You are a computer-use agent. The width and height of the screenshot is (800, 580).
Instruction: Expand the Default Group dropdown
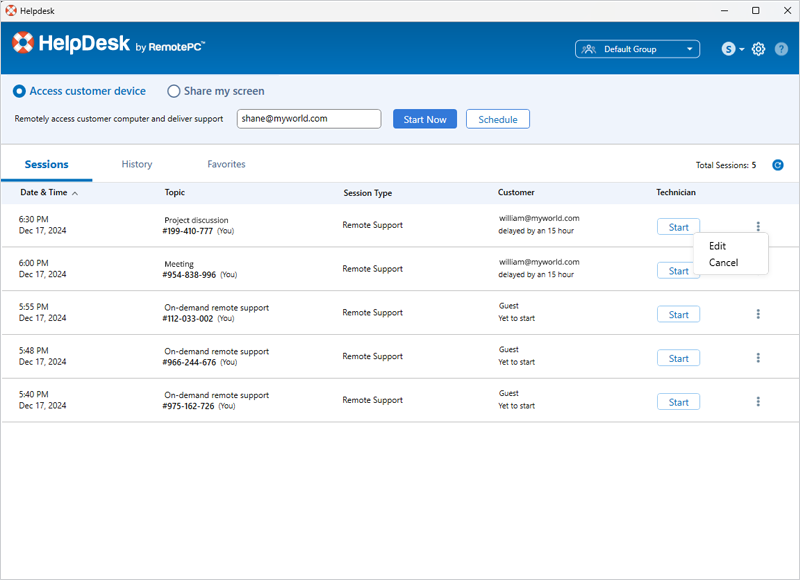[x=637, y=49]
